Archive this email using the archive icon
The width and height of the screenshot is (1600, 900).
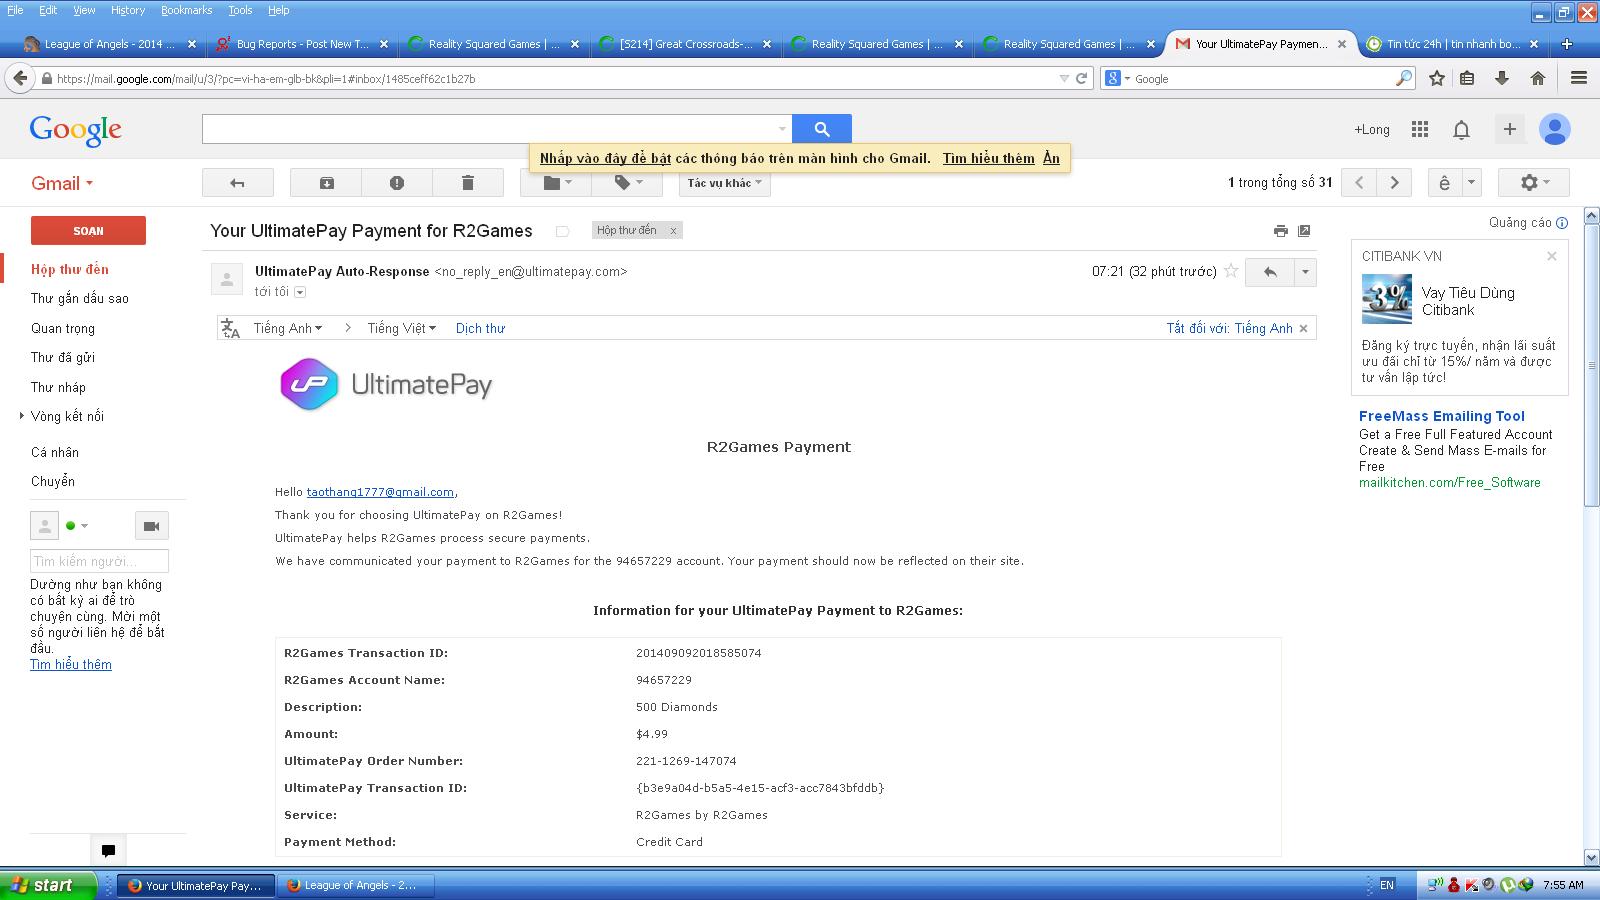tap(326, 183)
